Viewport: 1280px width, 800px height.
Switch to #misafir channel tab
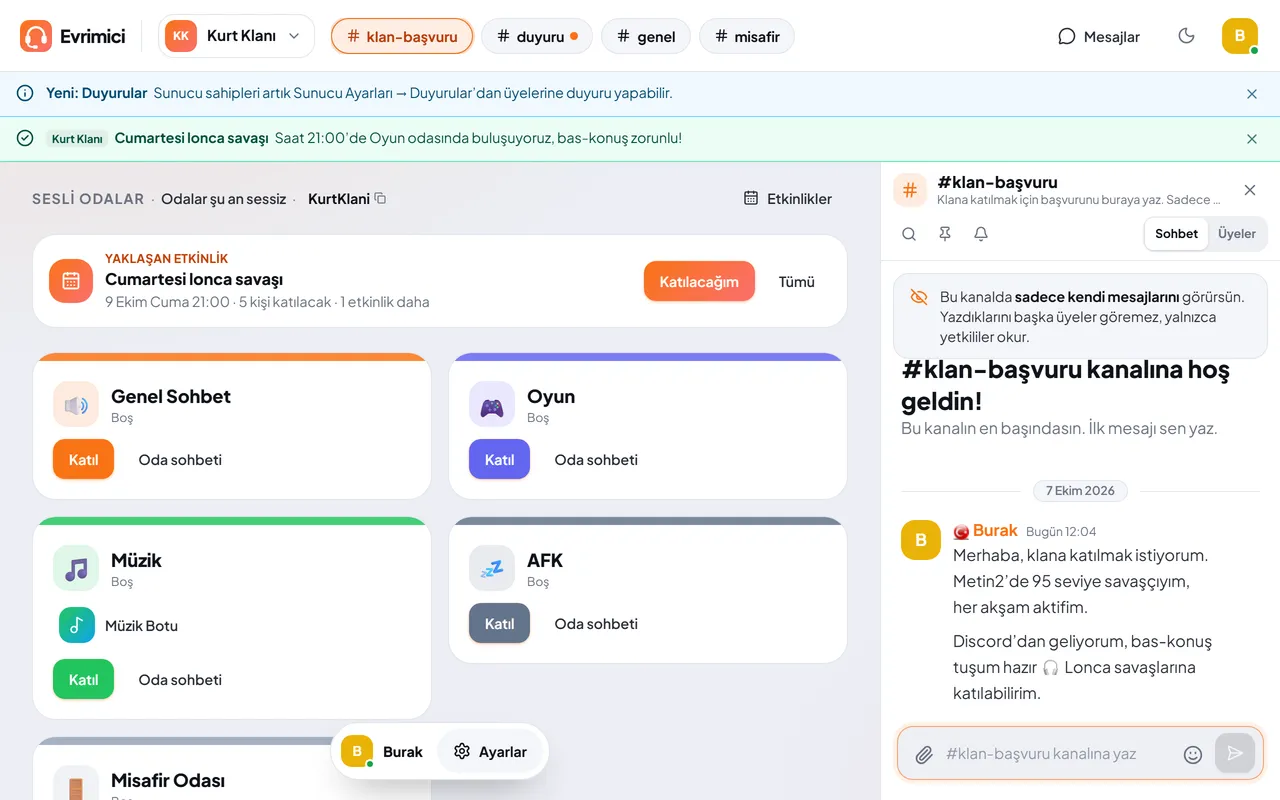pos(747,37)
